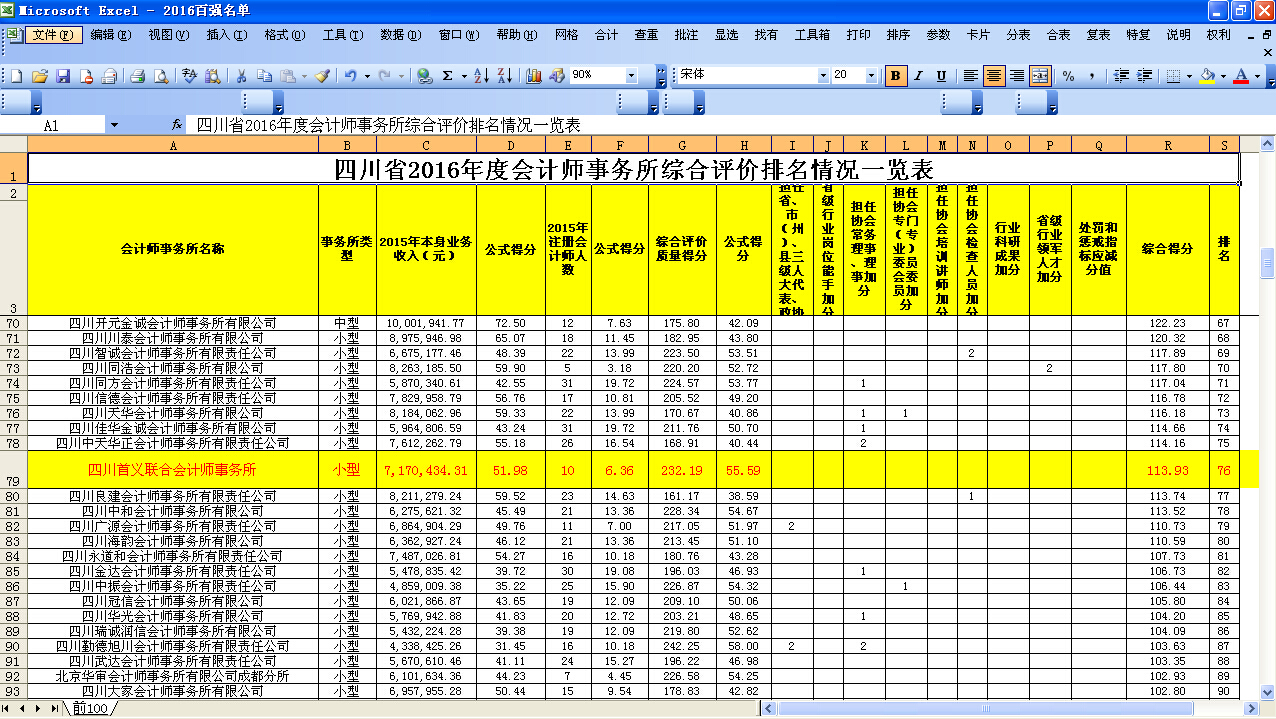Click the Percent Style button
The image size is (1276, 719).
tap(1068, 76)
